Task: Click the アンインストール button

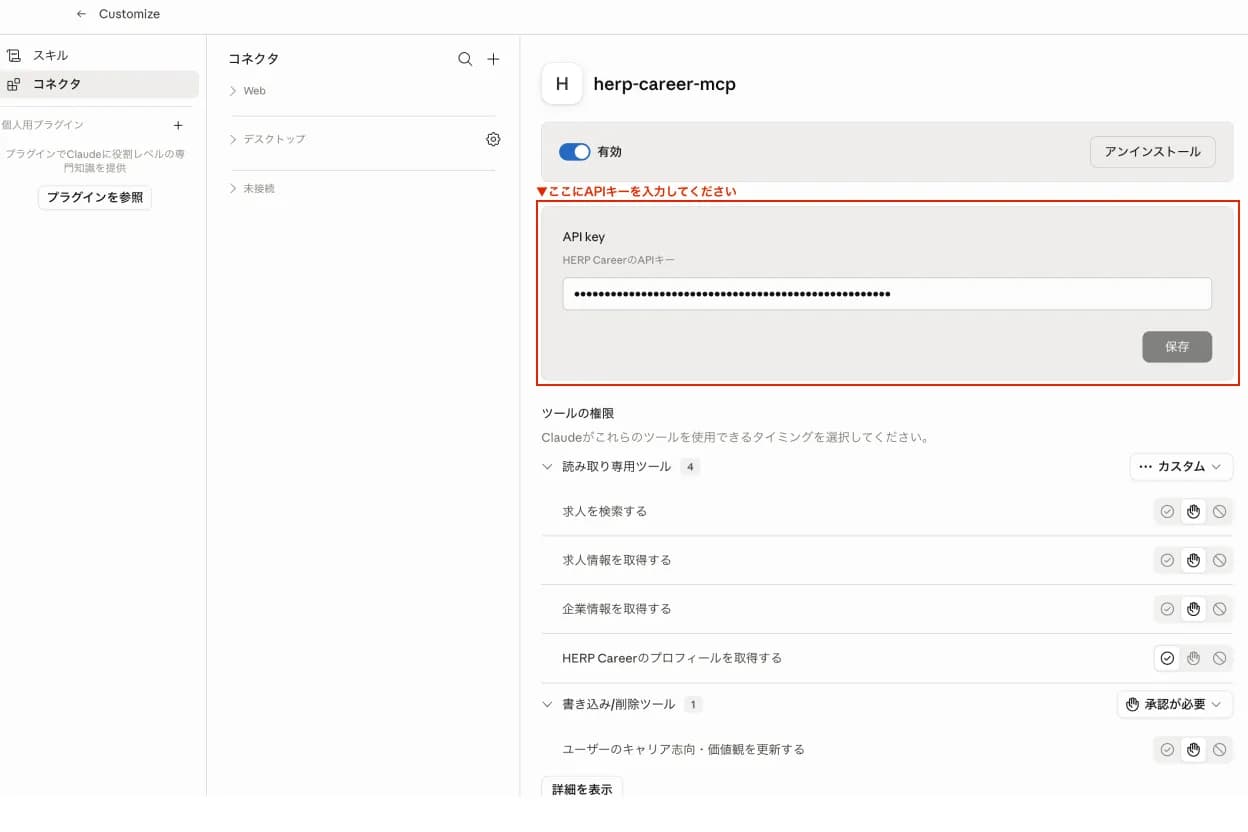Action: 1152,152
